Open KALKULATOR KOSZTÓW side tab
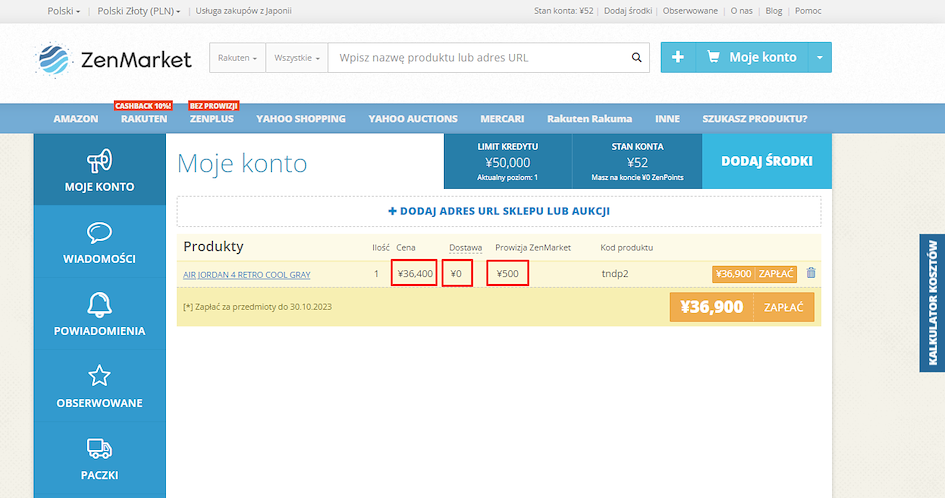 pyautogui.click(x=932, y=303)
